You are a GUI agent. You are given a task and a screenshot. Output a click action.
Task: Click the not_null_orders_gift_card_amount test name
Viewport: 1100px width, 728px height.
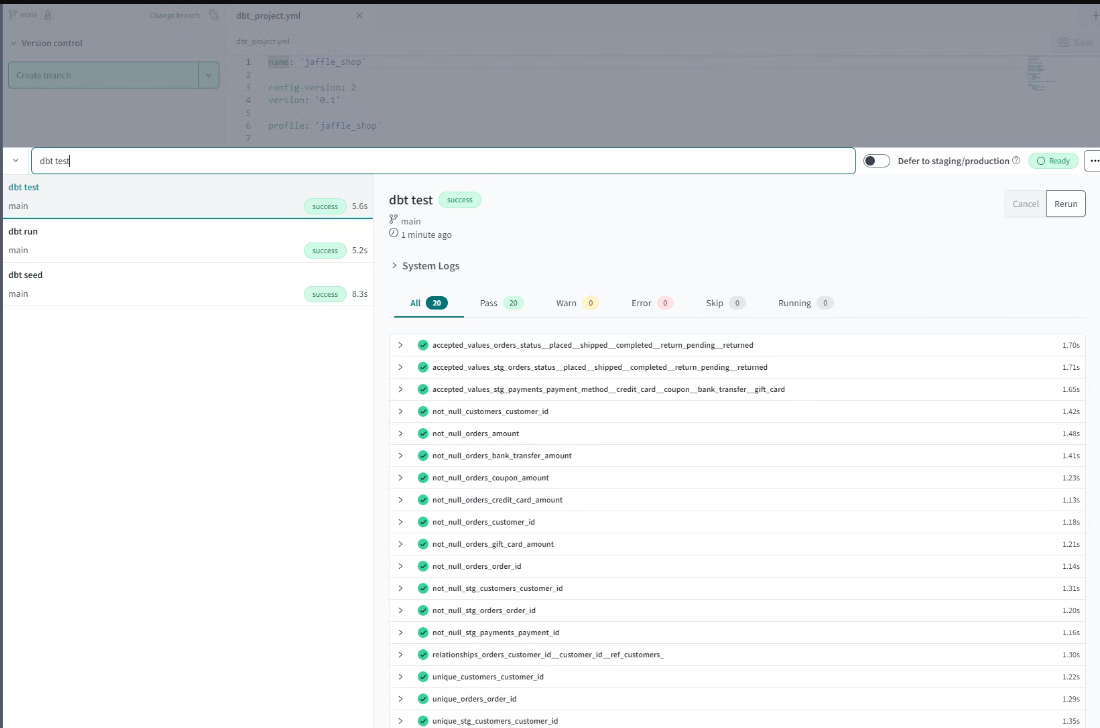(x=492, y=544)
